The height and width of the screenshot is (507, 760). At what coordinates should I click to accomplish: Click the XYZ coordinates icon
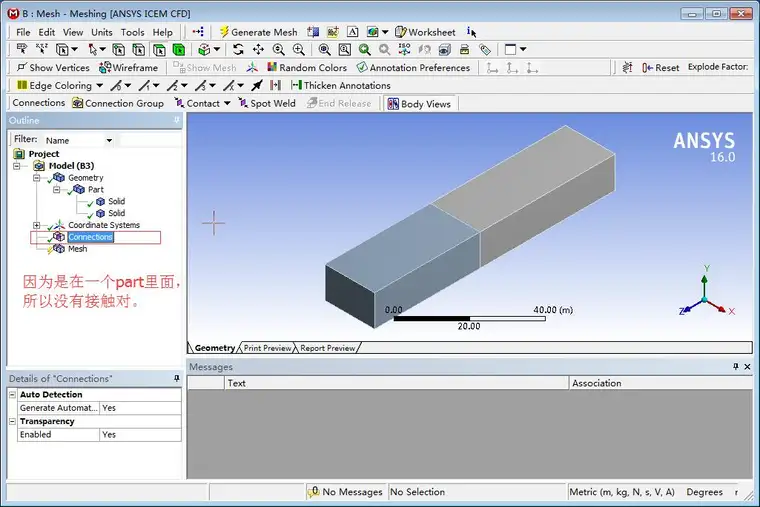tap(42, 48)
